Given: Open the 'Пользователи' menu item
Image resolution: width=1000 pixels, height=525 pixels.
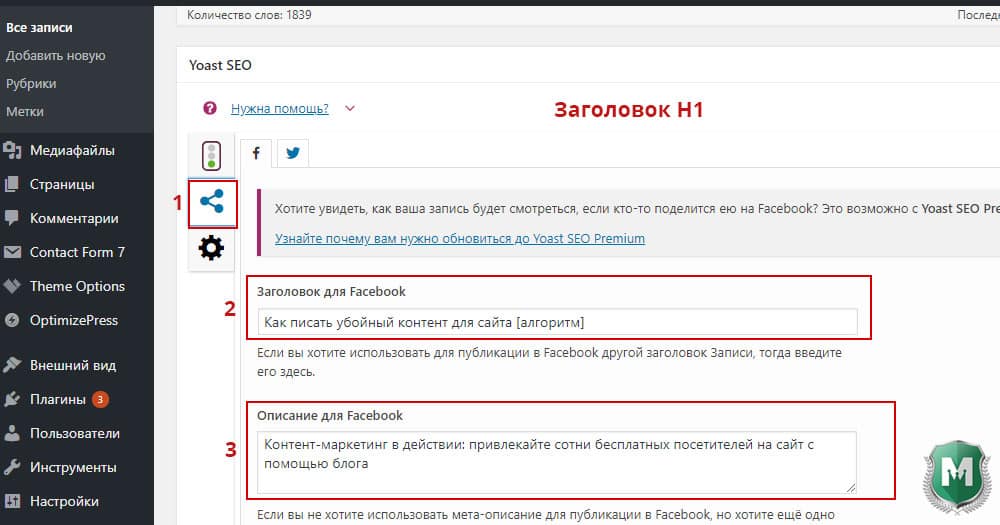Looking at the screenshot, I should coord(75,433).
